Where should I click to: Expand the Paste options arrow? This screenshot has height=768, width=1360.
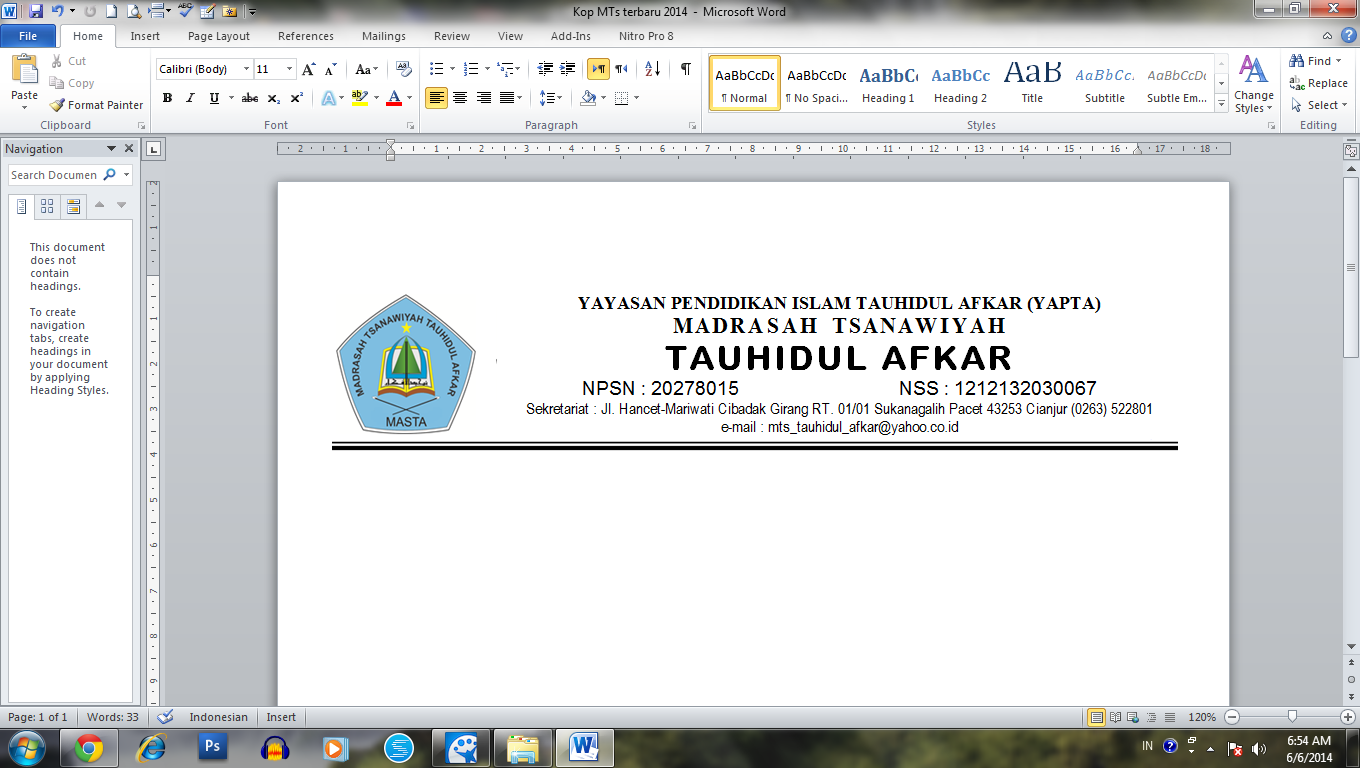point(24,107)
